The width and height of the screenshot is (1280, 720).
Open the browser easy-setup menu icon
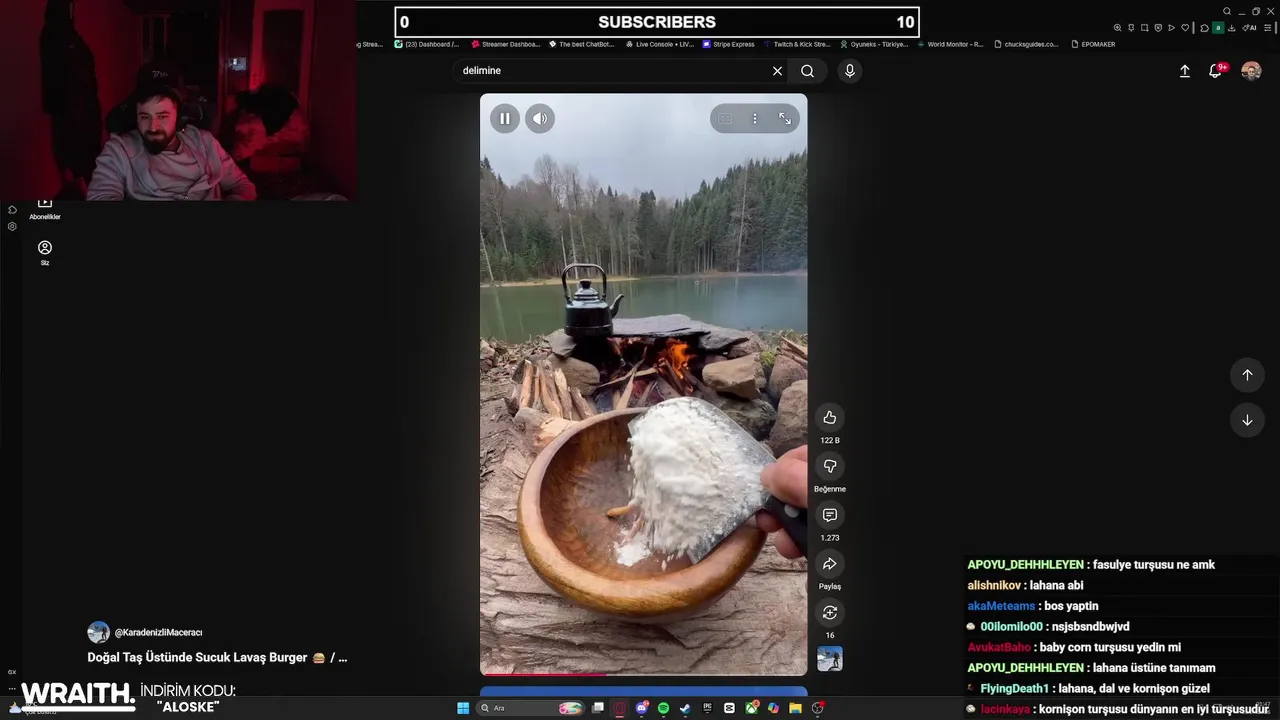(1267, 28)
